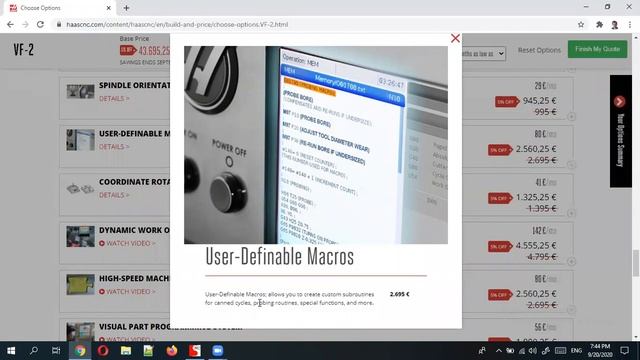Viewport: 640px width, 360px height.
Task: Open Zoom from the taskbar
Action: coord(218,351)
